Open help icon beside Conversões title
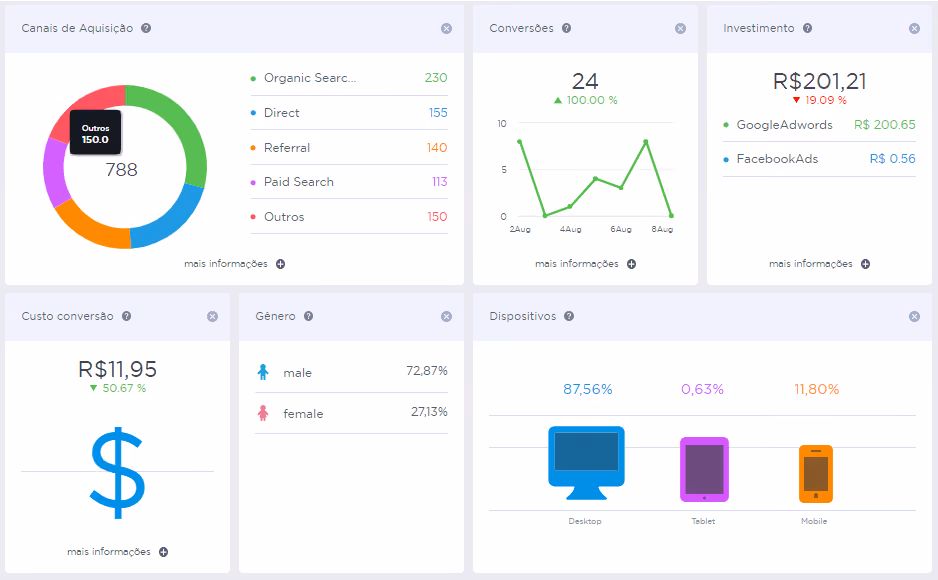Viewport: 938px width, 580px height. (567, 28)
